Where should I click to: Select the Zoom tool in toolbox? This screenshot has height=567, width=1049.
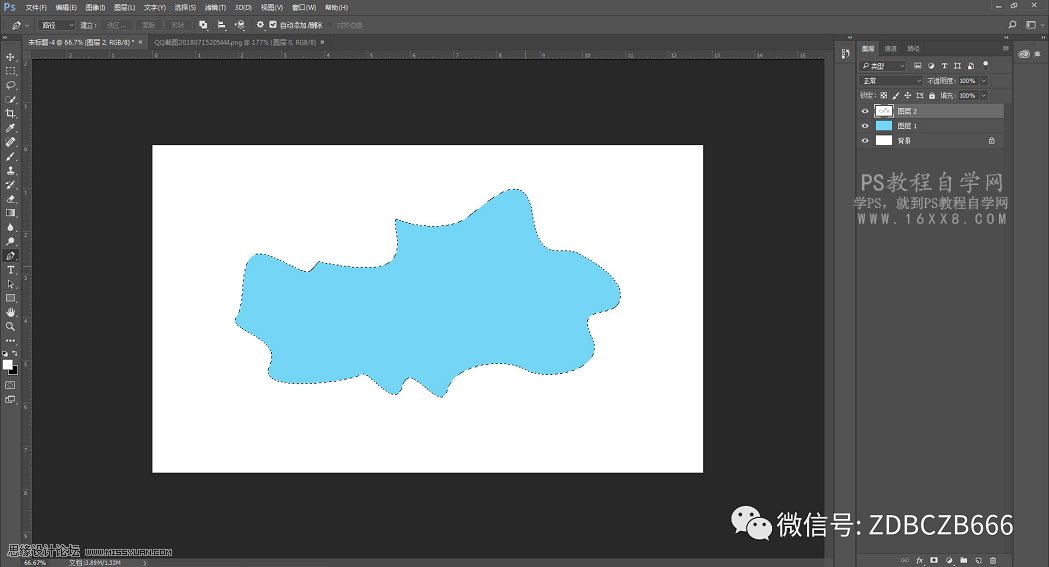10,326
